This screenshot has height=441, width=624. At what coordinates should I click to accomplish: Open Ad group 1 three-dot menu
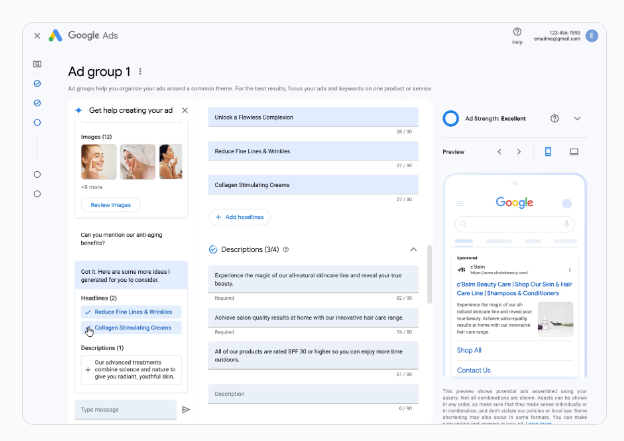coord(140,72)
